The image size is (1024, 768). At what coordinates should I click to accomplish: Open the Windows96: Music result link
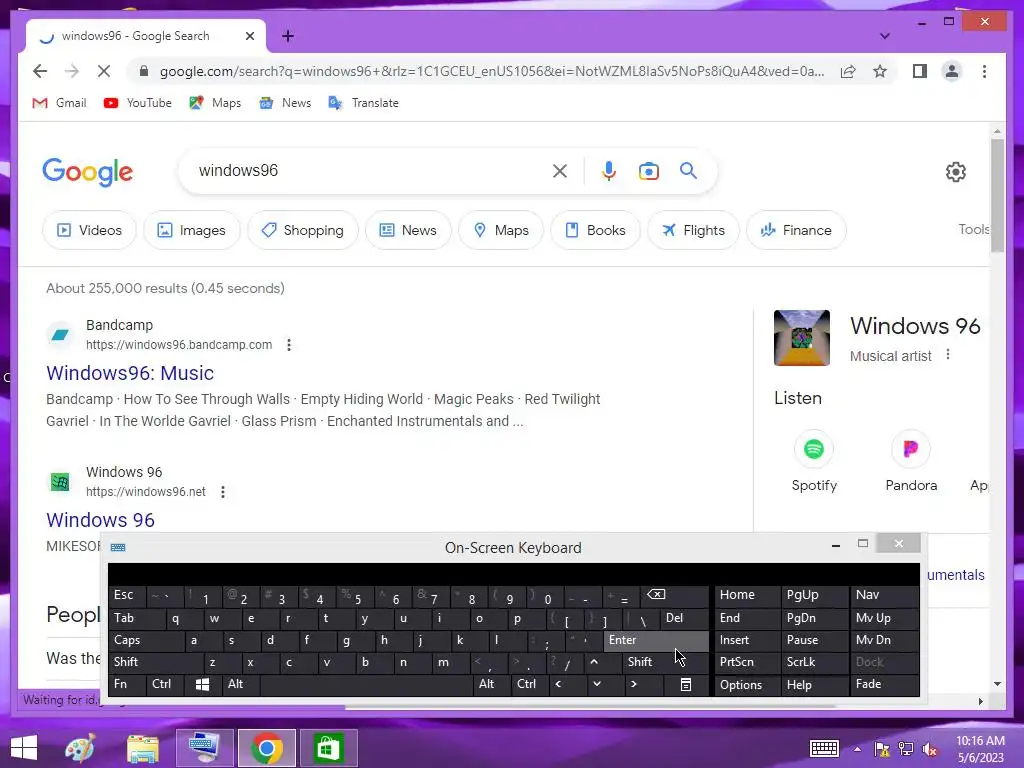pyautogui.click(x=130, y=373)
